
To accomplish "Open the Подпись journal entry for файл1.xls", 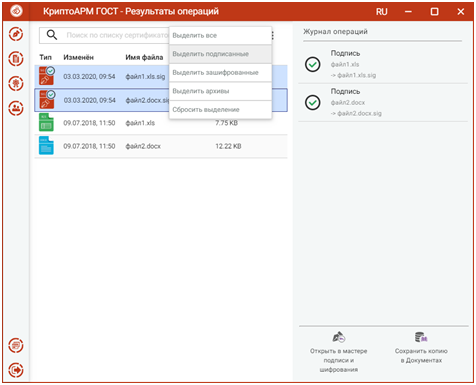I will pos(383,64).
